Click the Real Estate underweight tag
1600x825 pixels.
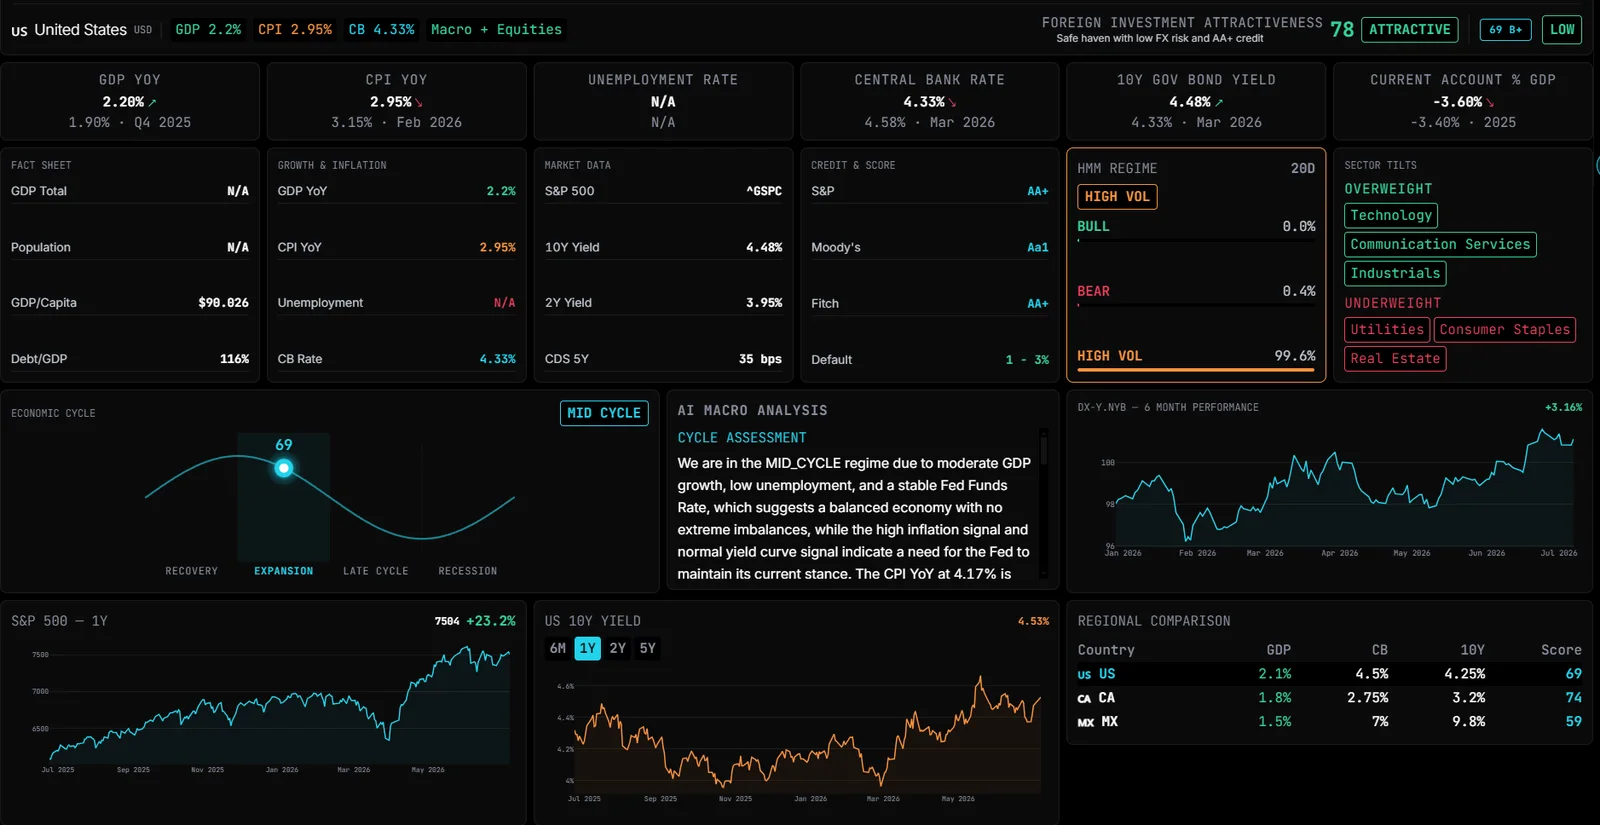1395,358
